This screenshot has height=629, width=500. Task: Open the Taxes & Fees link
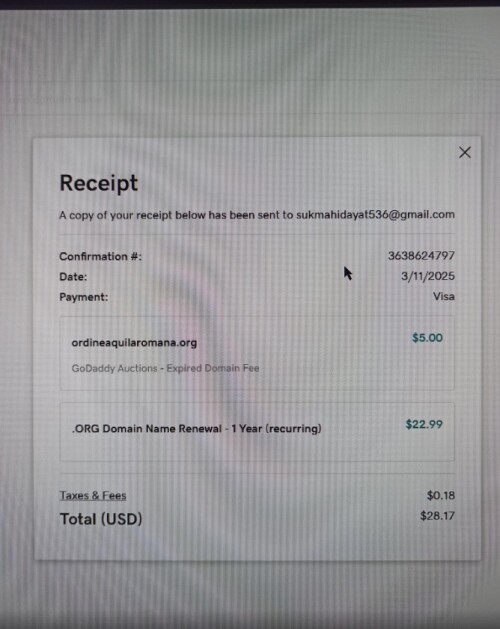(93, 495)
